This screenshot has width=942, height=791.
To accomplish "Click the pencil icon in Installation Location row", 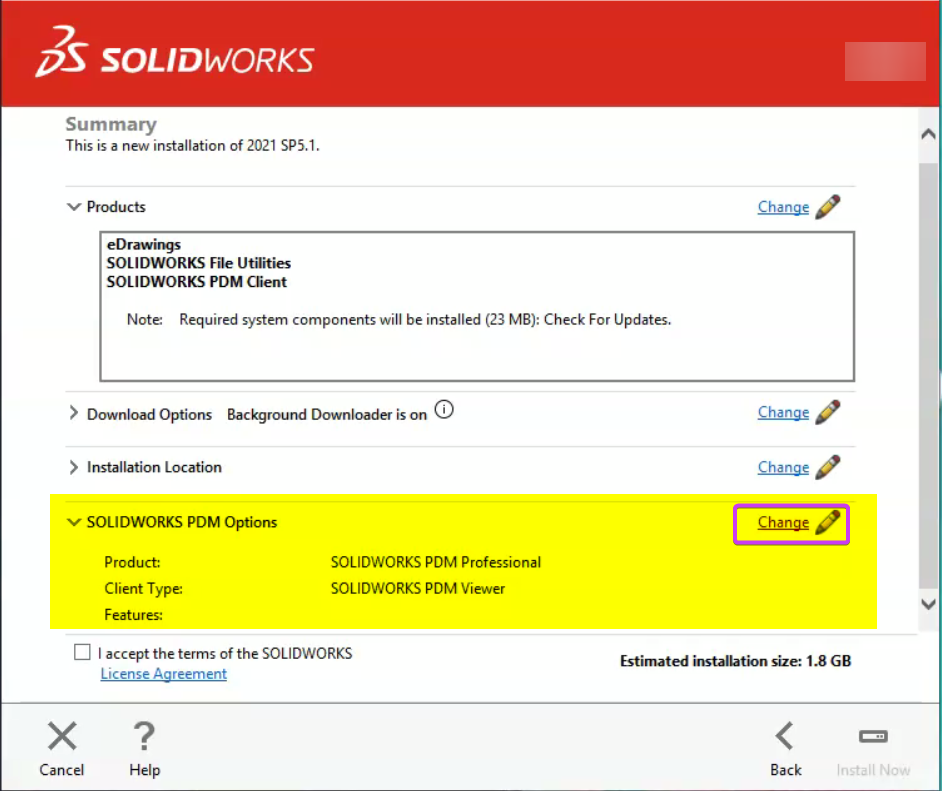I will pyautogui.click(x=828, y=467).
